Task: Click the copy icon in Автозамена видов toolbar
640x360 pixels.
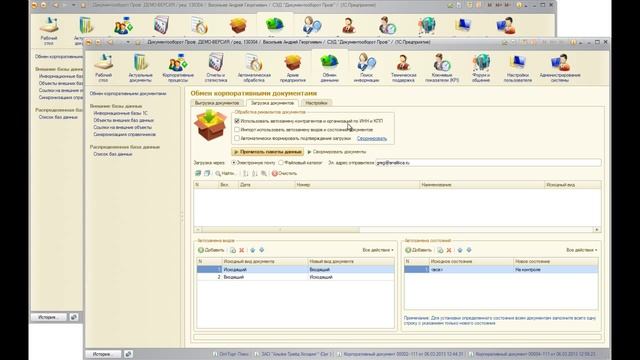Action: 233,250
